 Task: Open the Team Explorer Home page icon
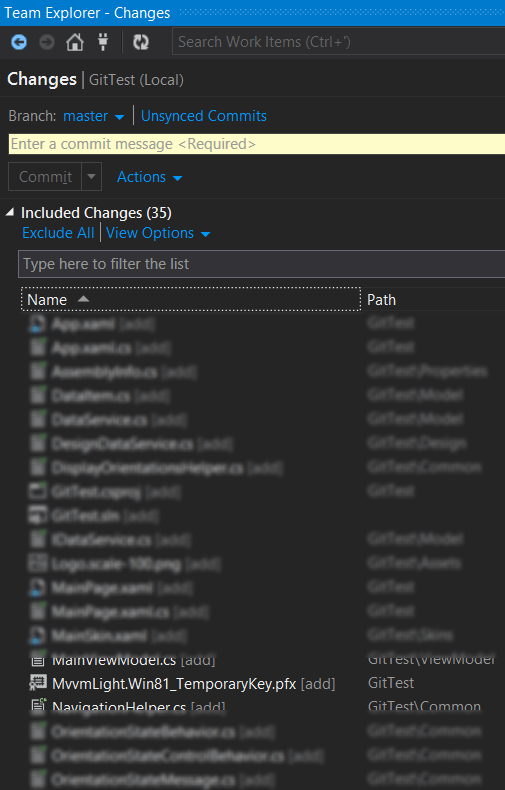click(x=75, y=42)
